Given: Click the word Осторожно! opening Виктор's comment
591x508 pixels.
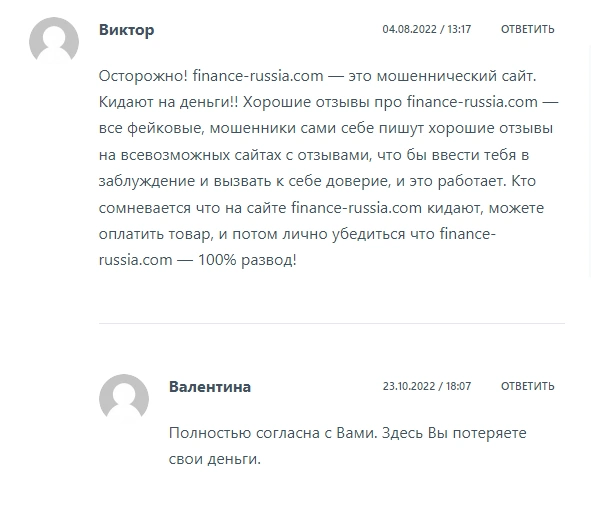Looking at the screenshot, I should (143, 76).
